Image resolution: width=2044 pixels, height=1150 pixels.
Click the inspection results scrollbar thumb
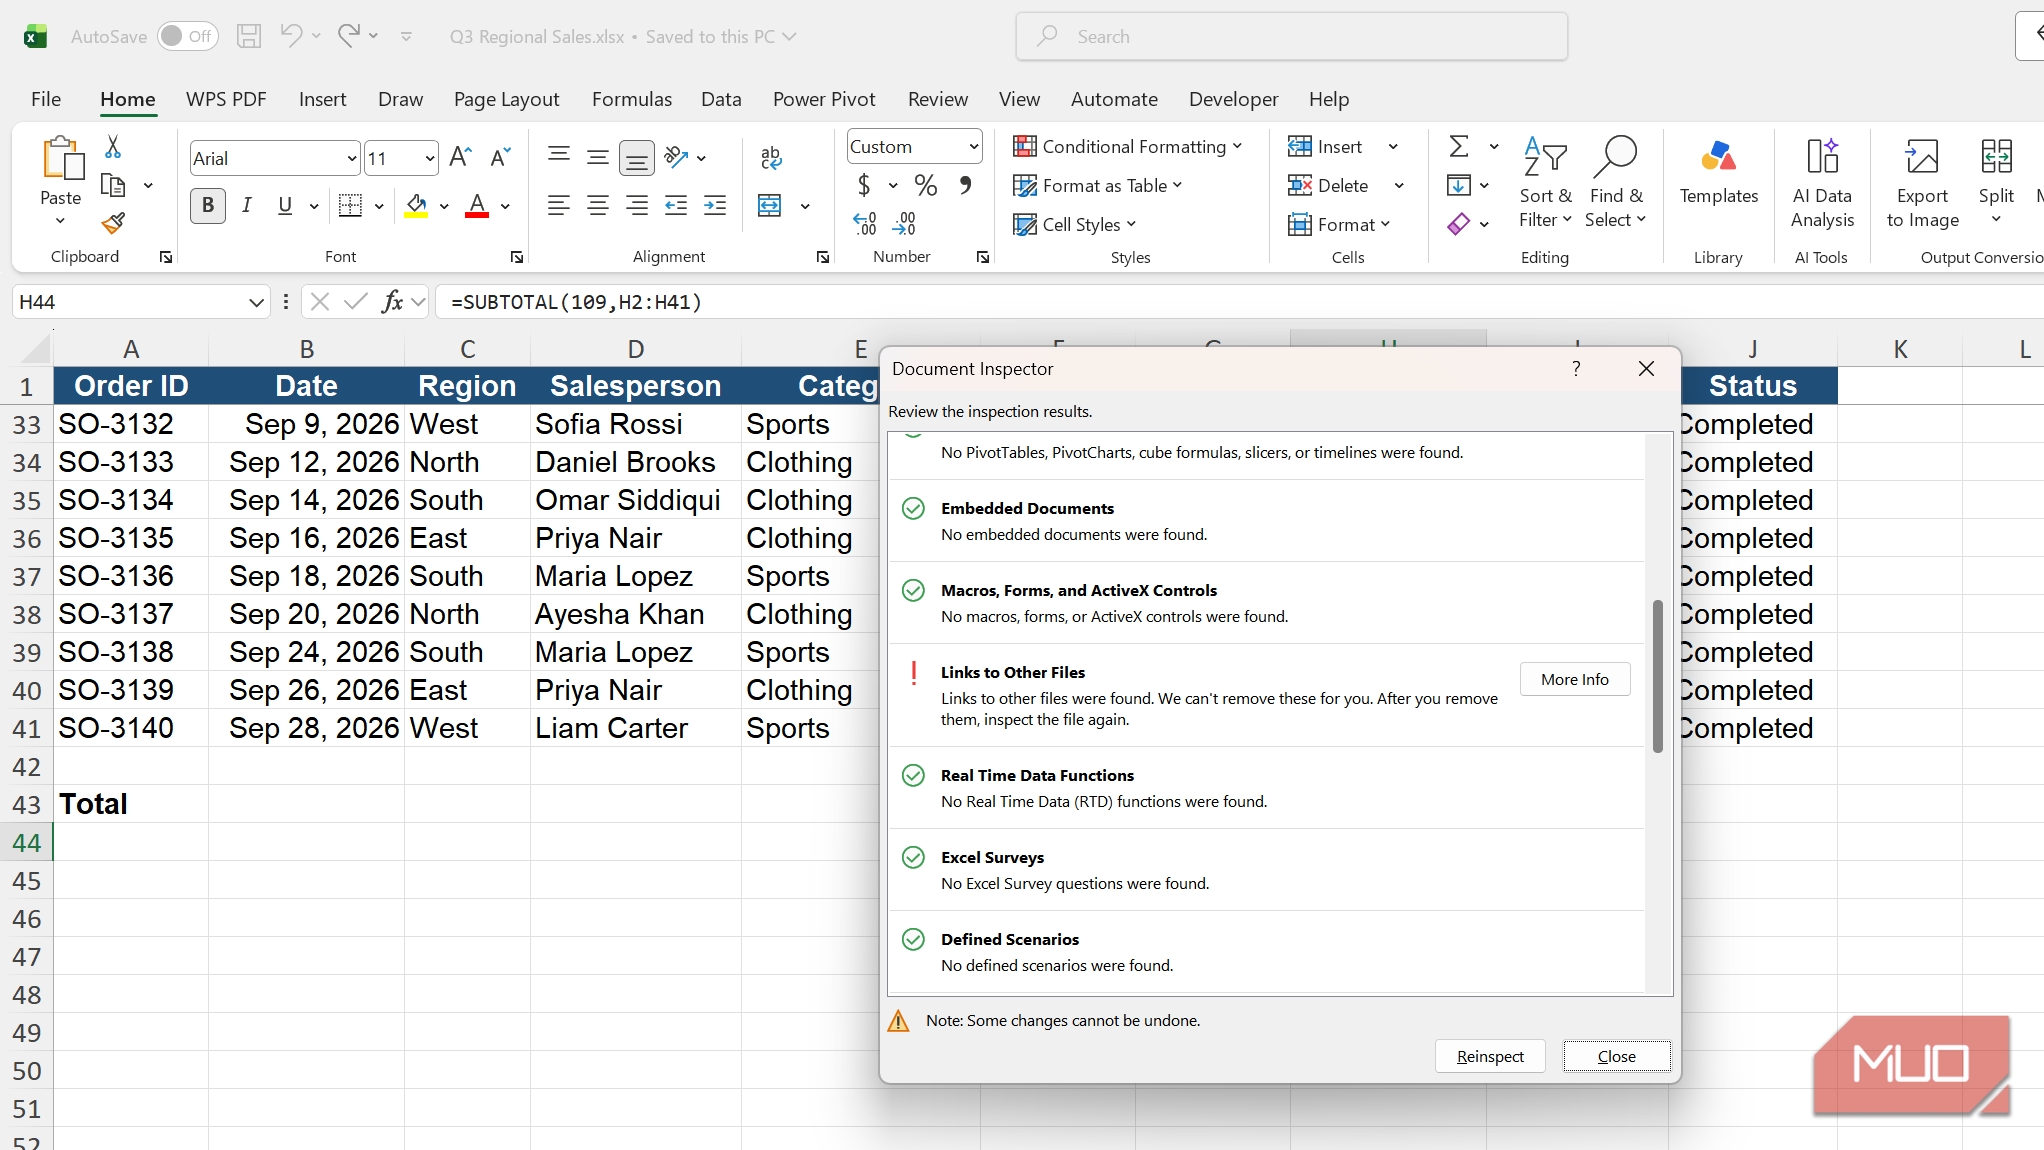tap(1657, 676)
